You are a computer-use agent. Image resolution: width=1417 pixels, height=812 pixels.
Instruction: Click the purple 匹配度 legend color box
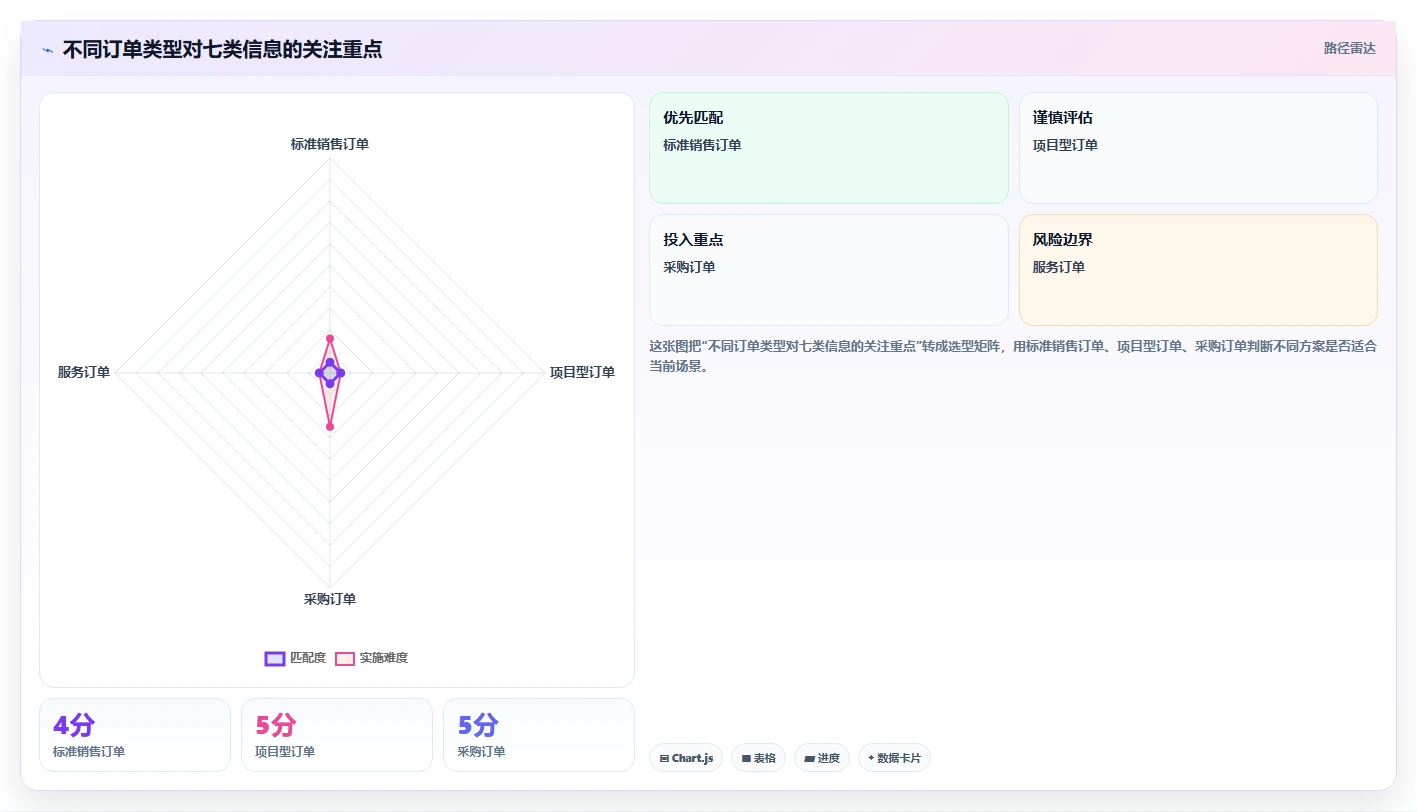274,658
